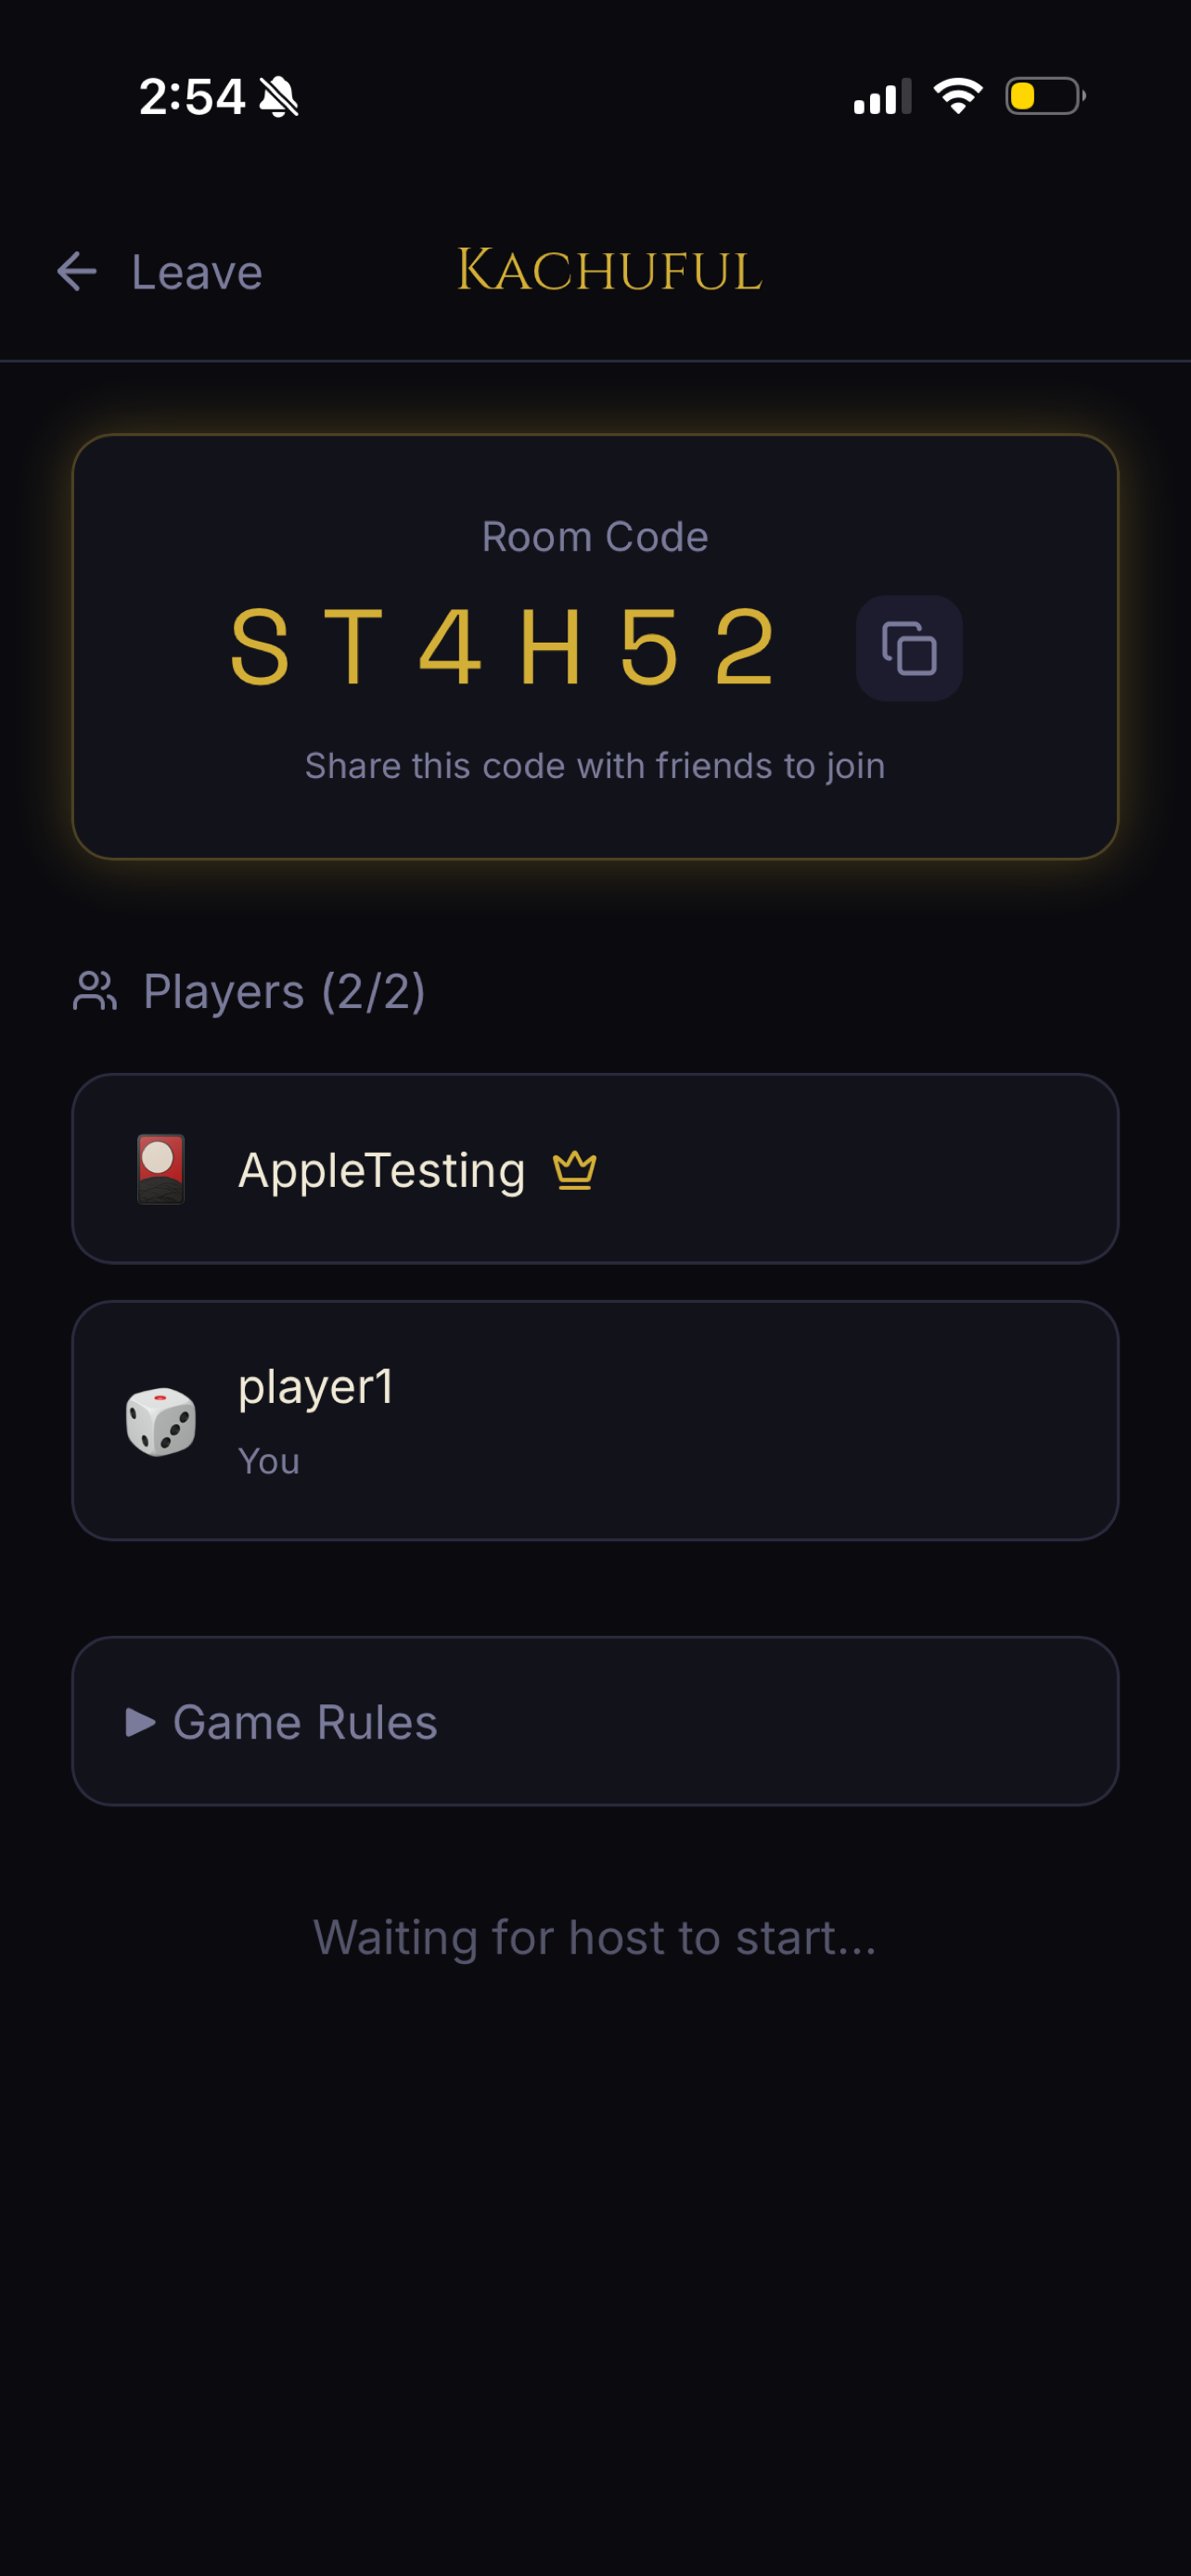
Task: Tap AppleTesting's card avatar icon
Action: coord(161,1169)
